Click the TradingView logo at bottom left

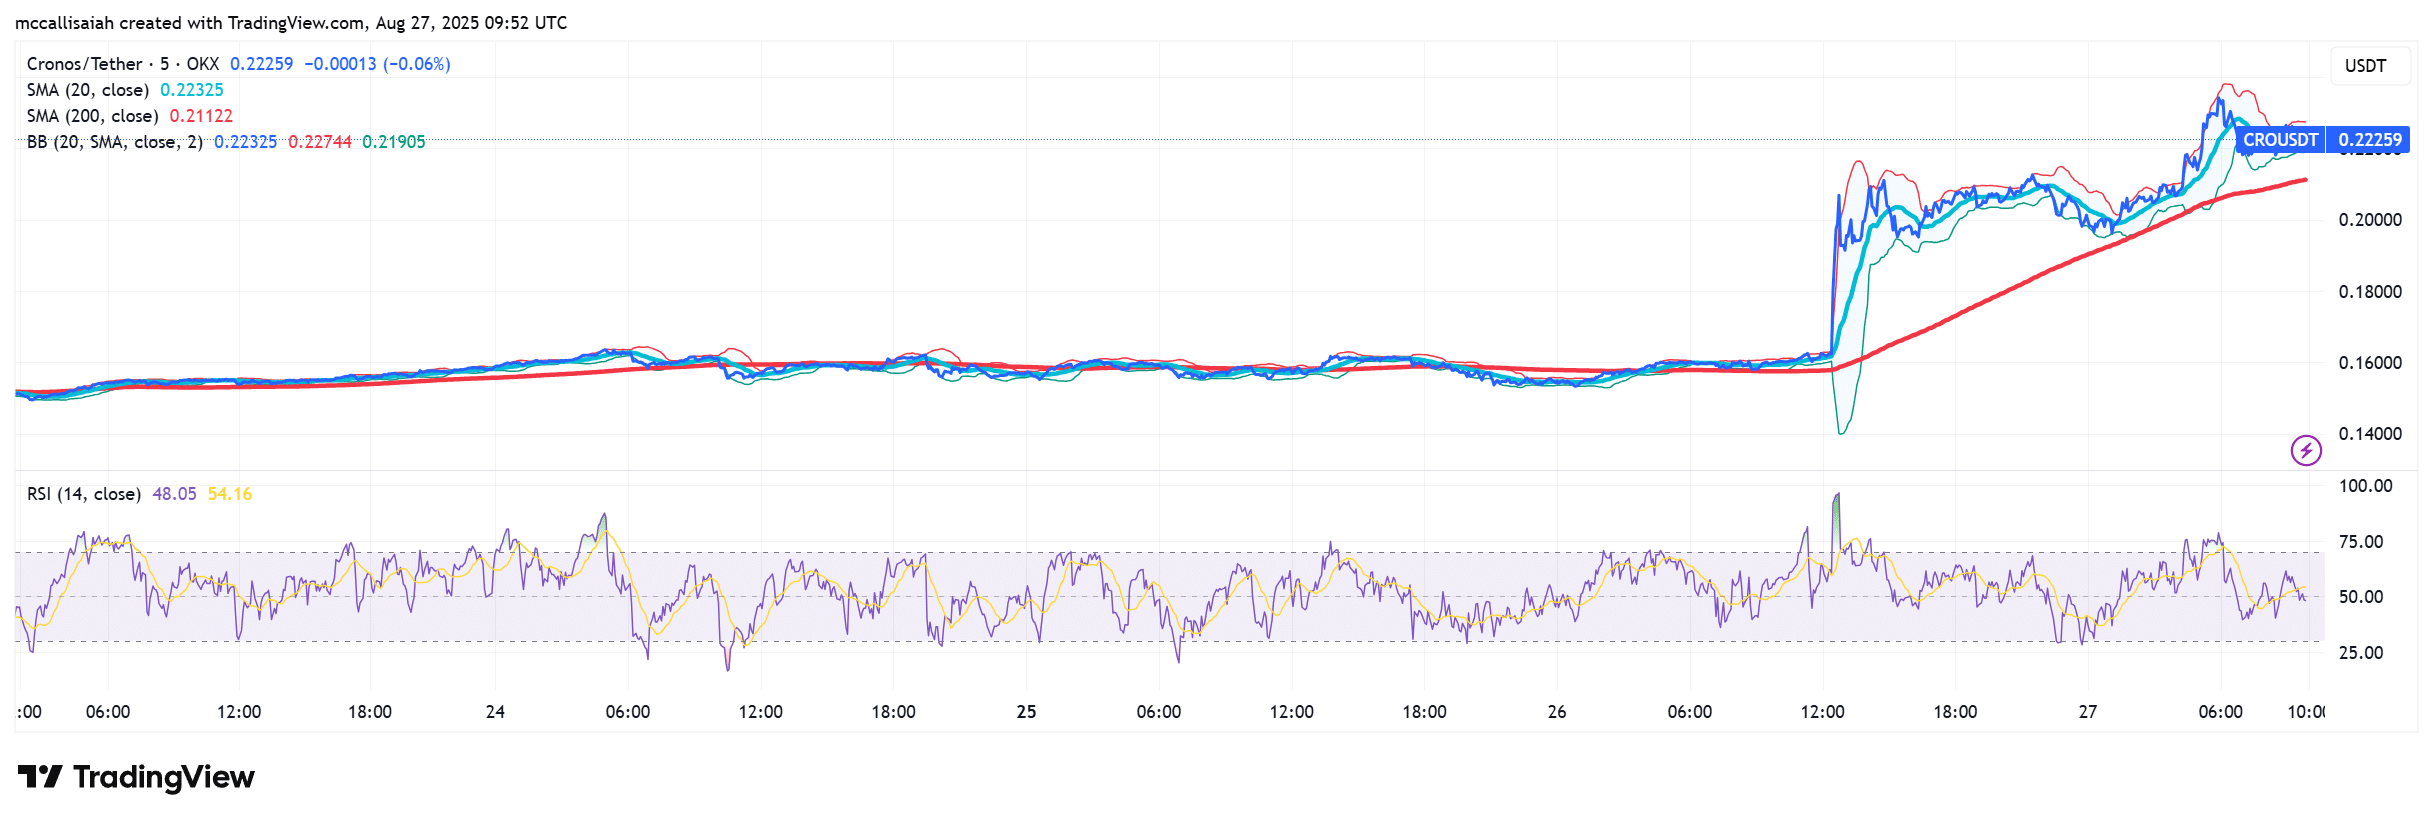tap(137, 777)
